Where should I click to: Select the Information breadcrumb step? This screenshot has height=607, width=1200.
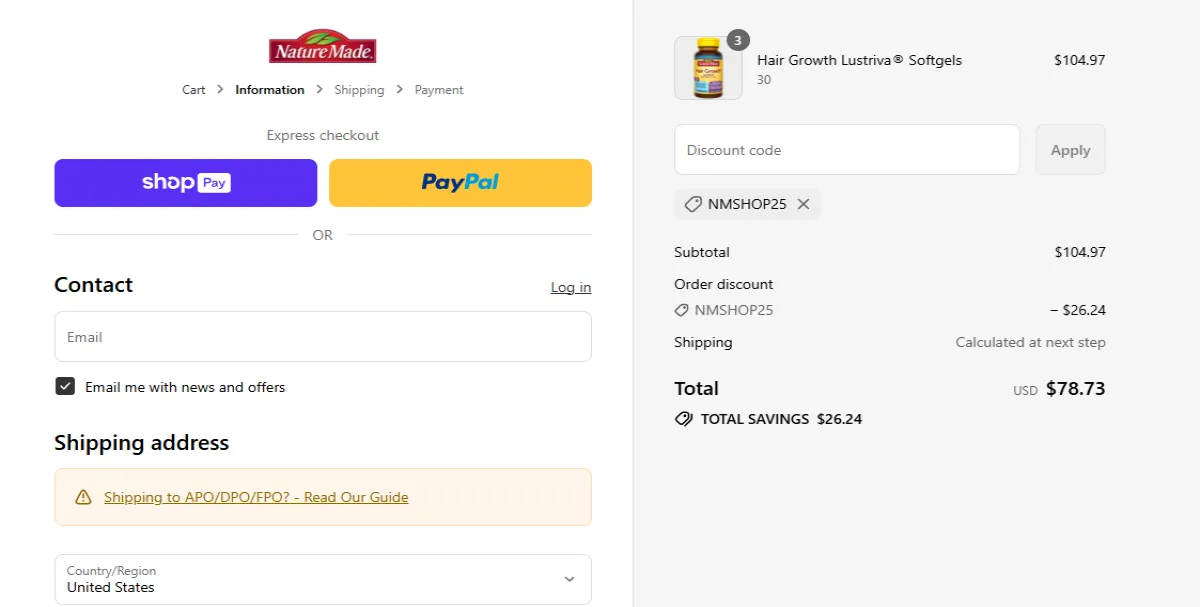click(269, 89)
